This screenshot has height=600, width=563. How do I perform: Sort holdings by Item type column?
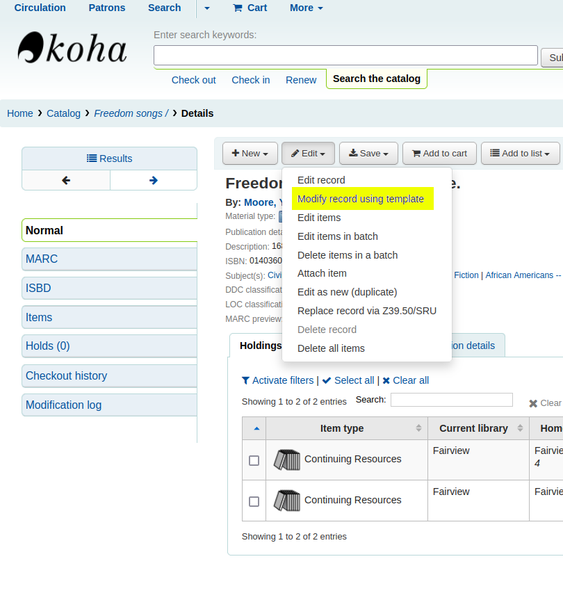point(347,428)
